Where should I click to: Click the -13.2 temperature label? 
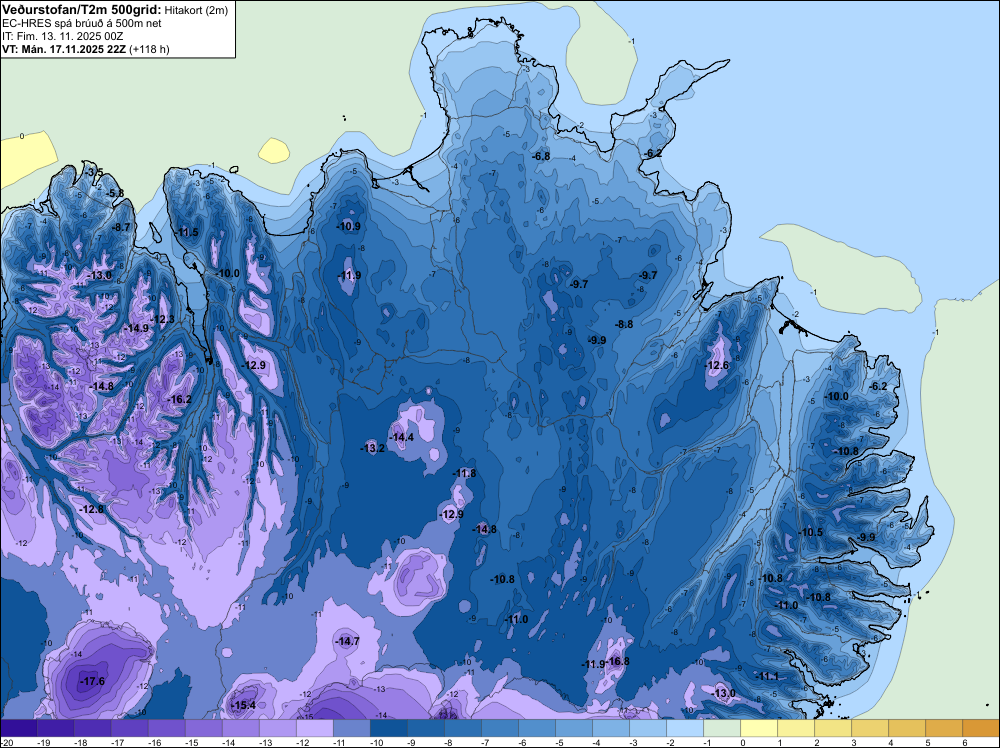372,448
